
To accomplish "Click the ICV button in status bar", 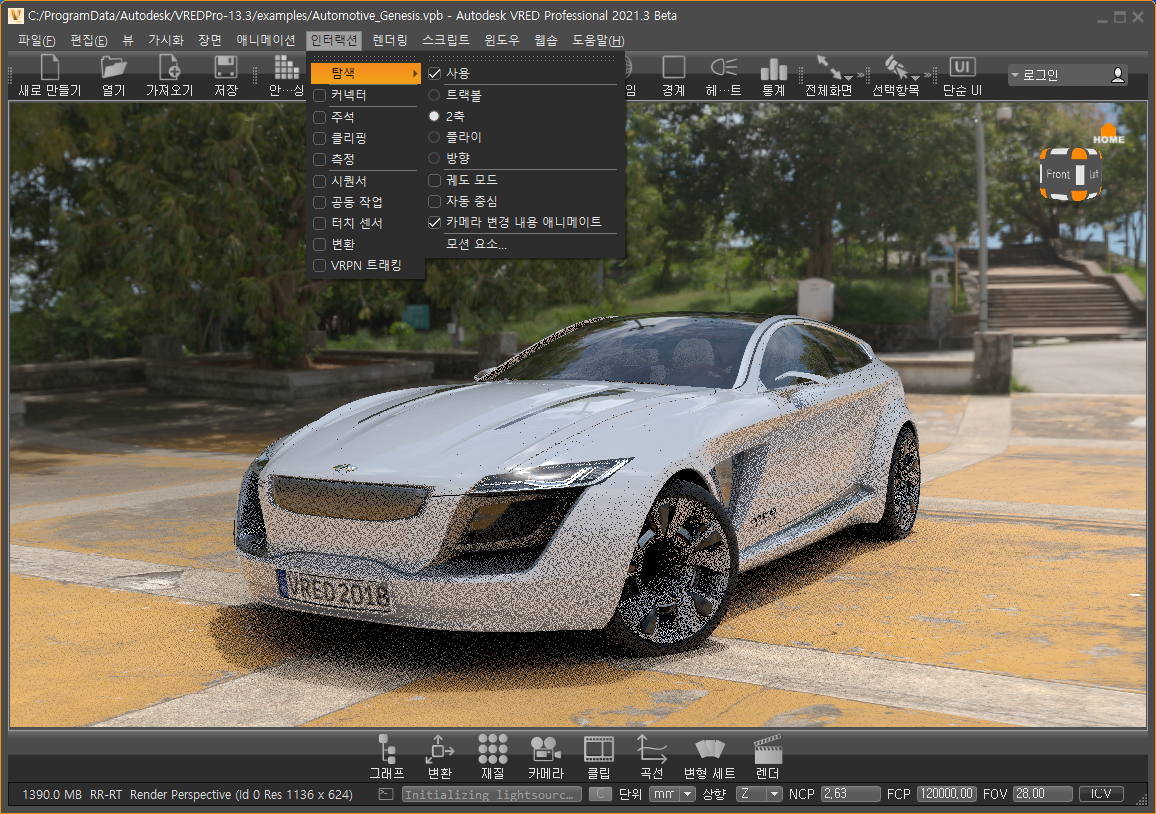I will pos(1101,794).
